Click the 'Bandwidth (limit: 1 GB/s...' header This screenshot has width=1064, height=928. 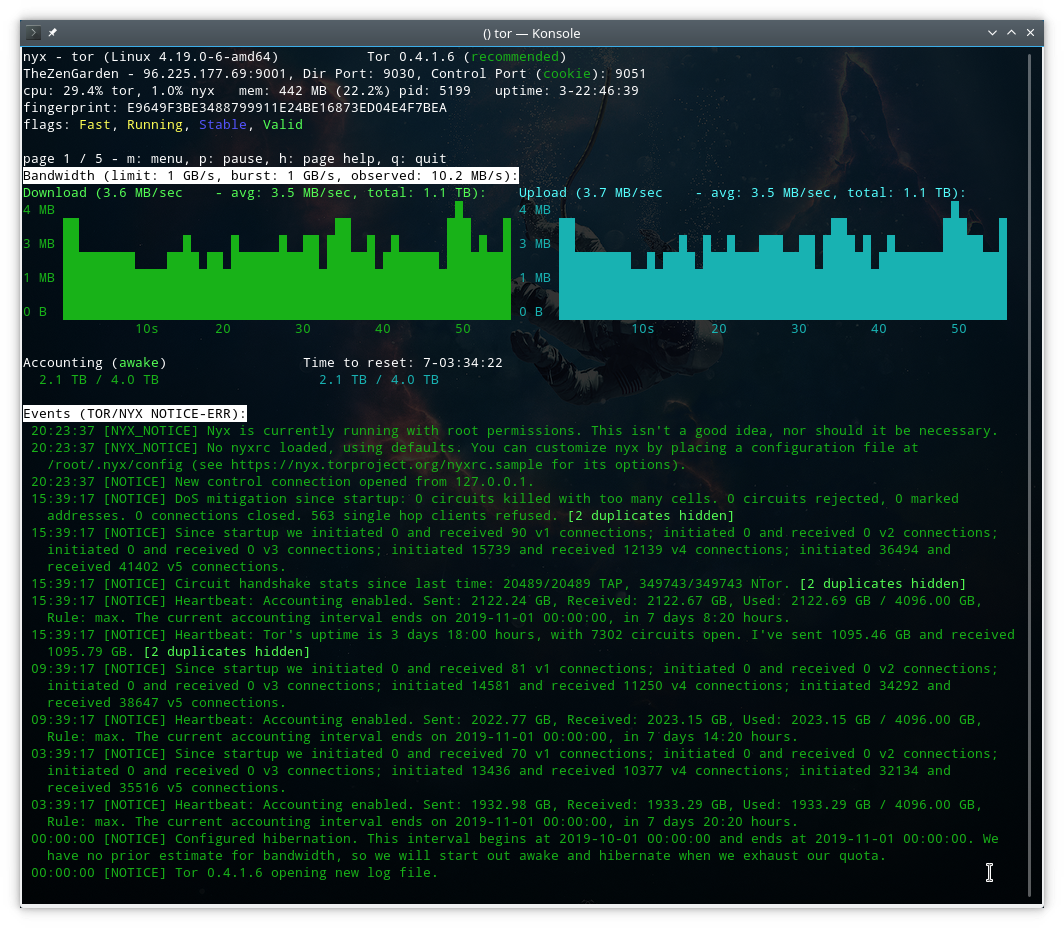coord(271,176)
